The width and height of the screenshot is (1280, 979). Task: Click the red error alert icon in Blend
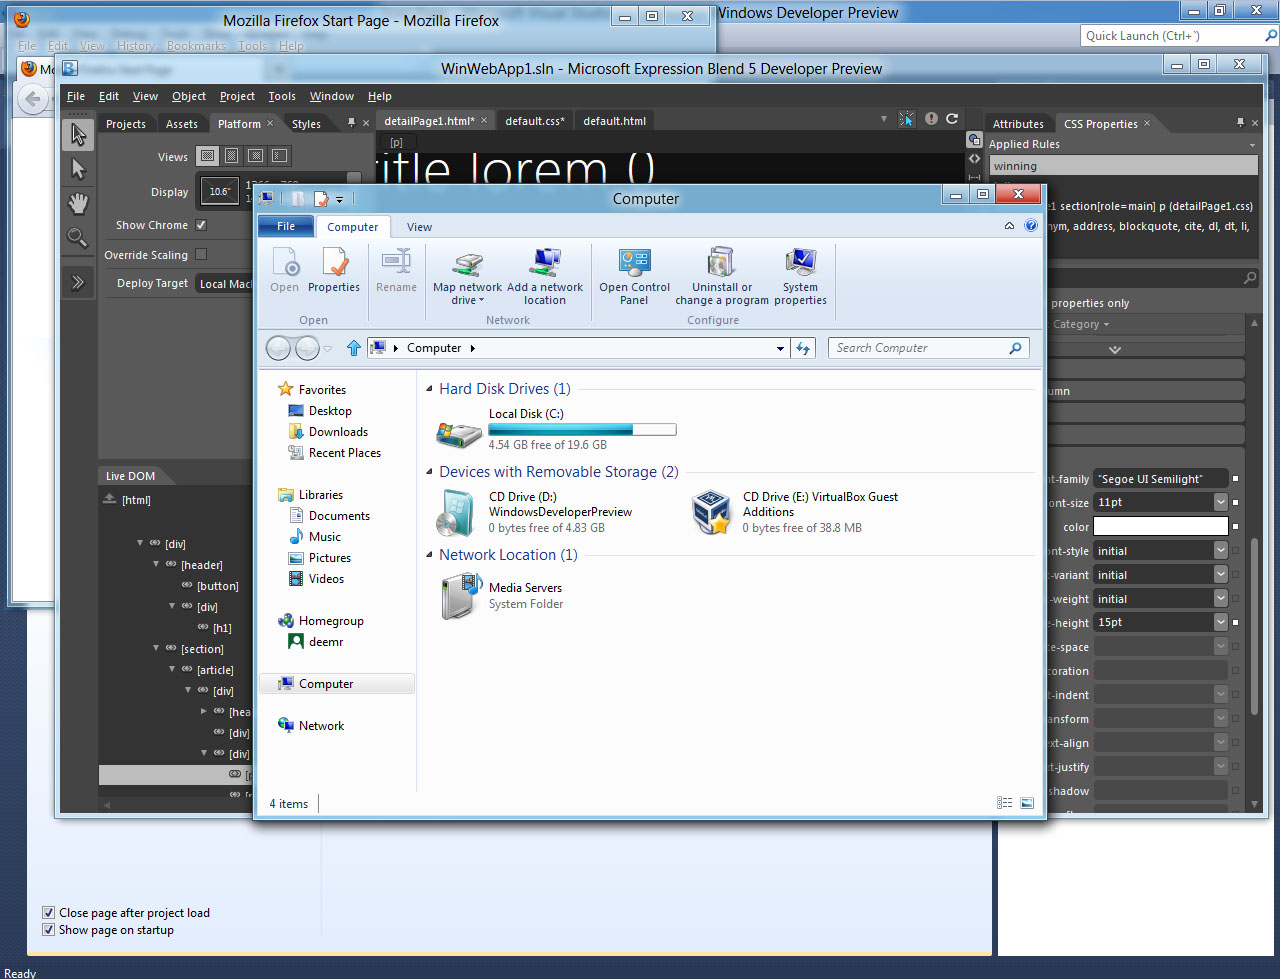(931, 119)
